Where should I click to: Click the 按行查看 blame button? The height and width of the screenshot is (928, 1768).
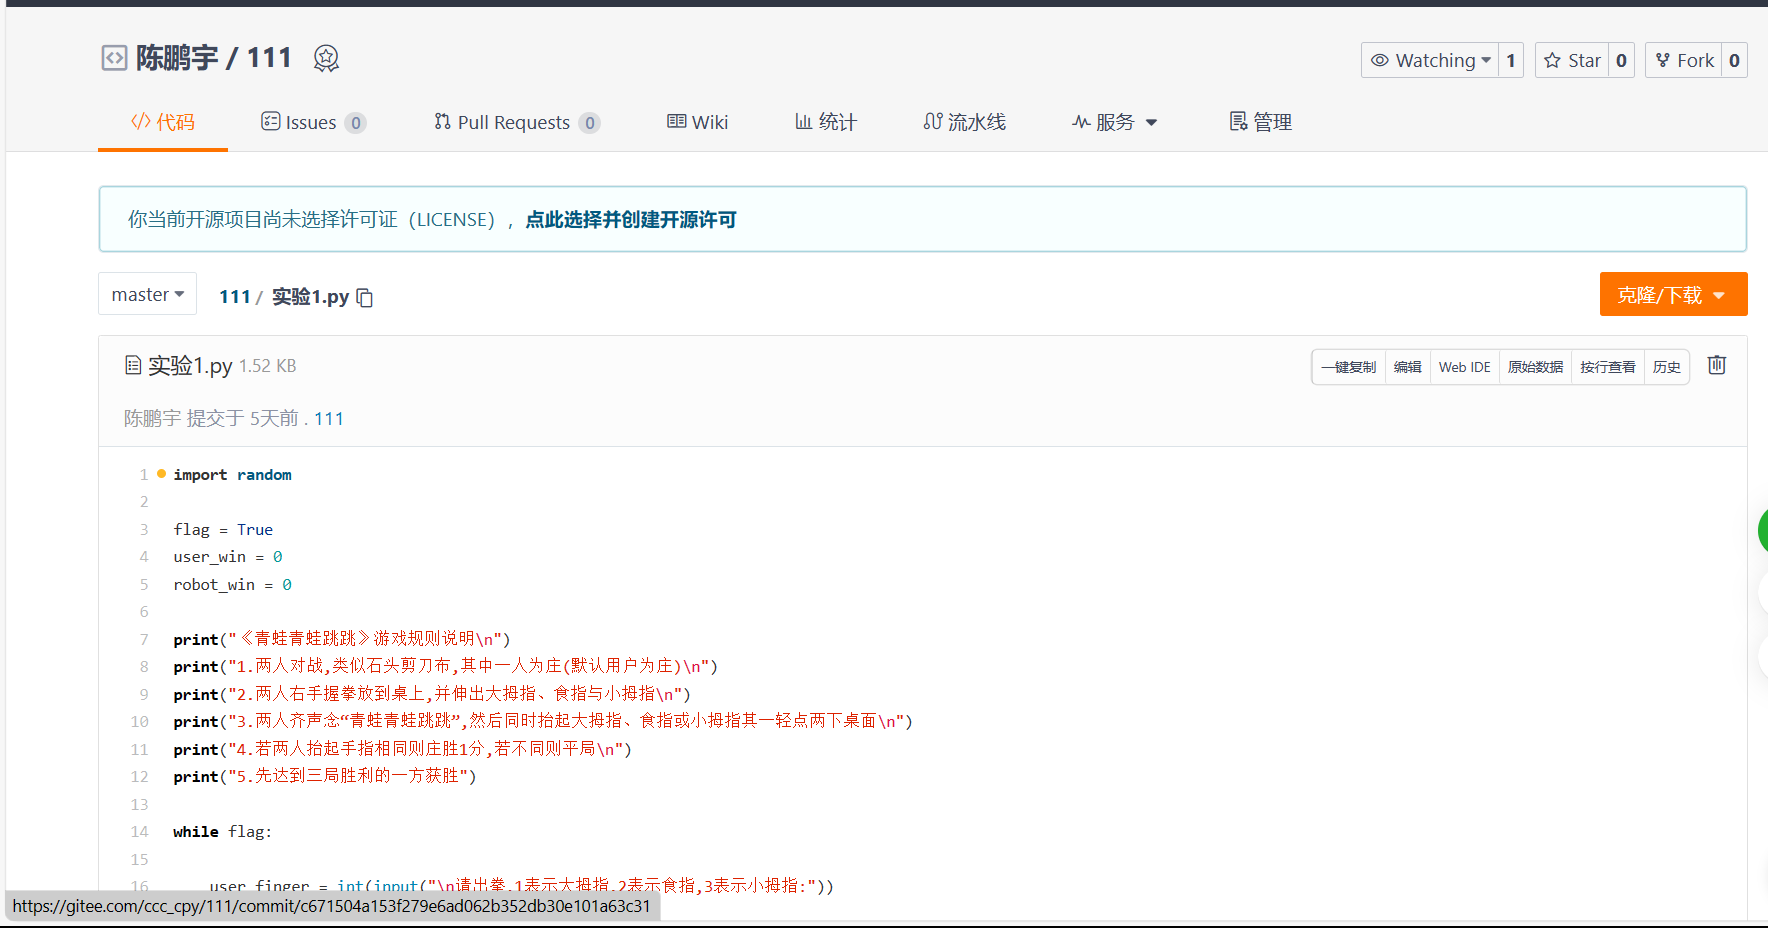click(1608, 367)
